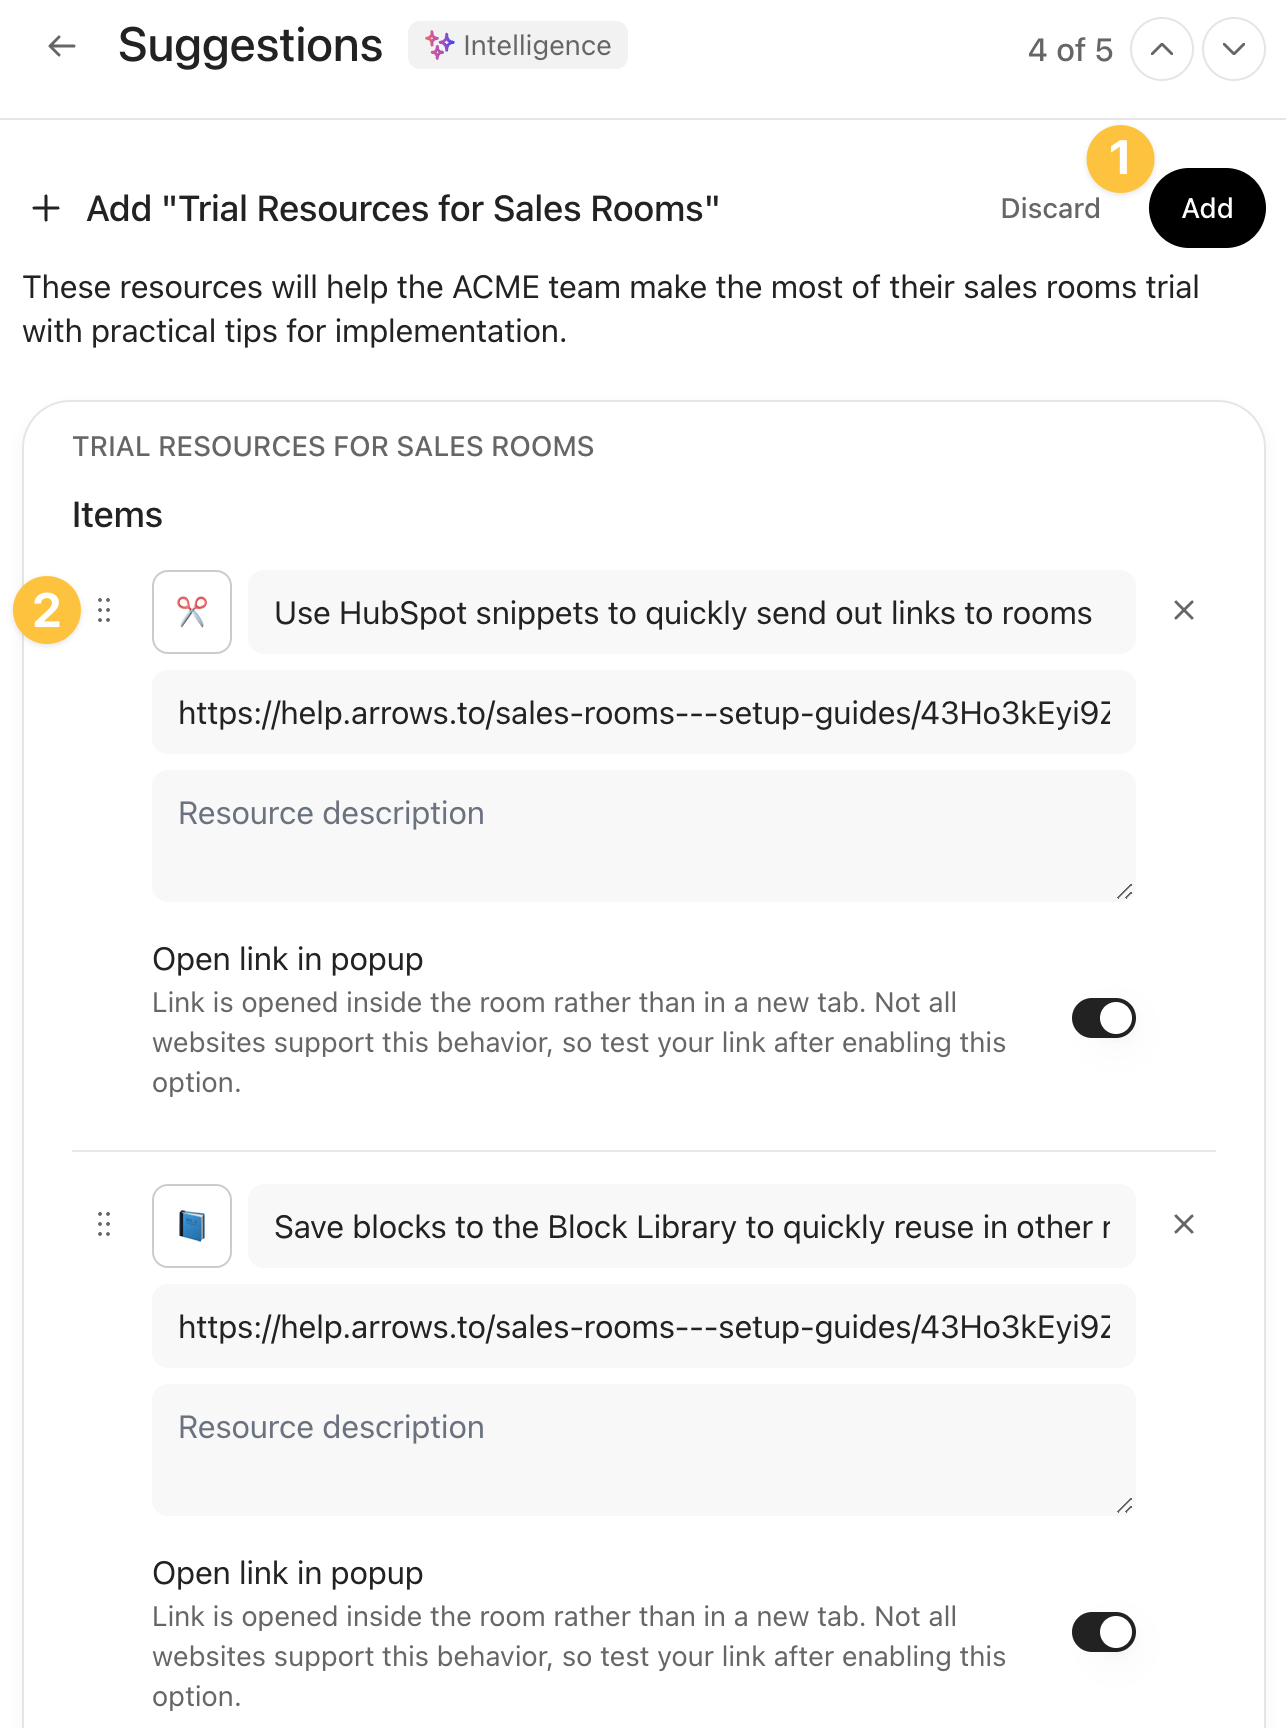The height and width of the screenshot is (1728, 1286).
Task: Remove the Block Library resource item
Action: [x=1184, y=1225]
